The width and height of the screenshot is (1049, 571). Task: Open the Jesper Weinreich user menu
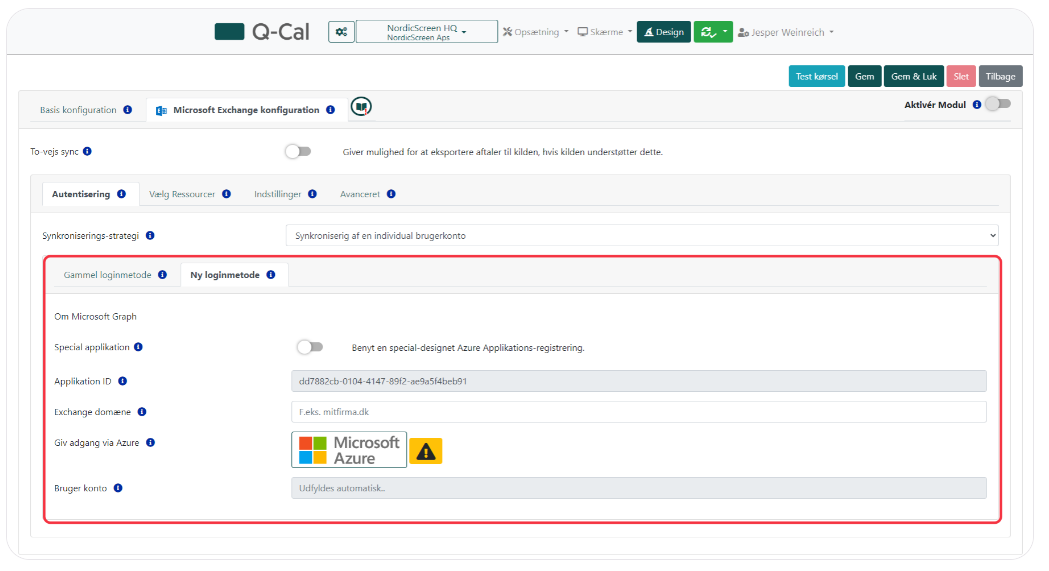click(x=786, y=32)
